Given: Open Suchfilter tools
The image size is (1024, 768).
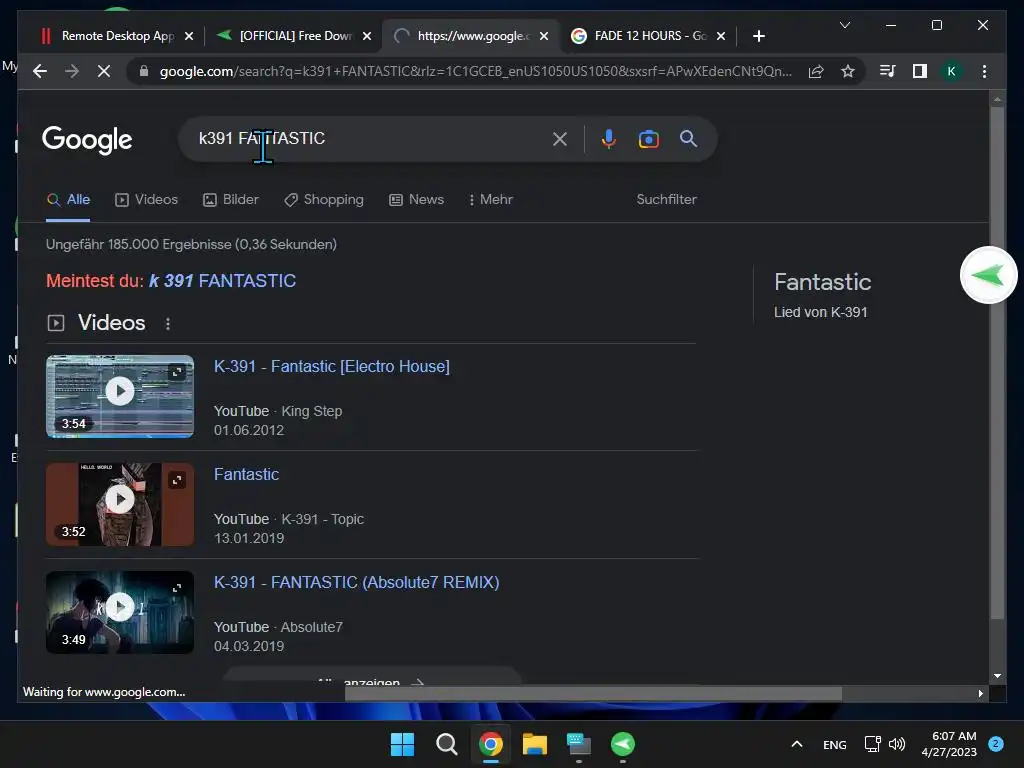Looking at the screenshot, I should click(x=666, y=199).
